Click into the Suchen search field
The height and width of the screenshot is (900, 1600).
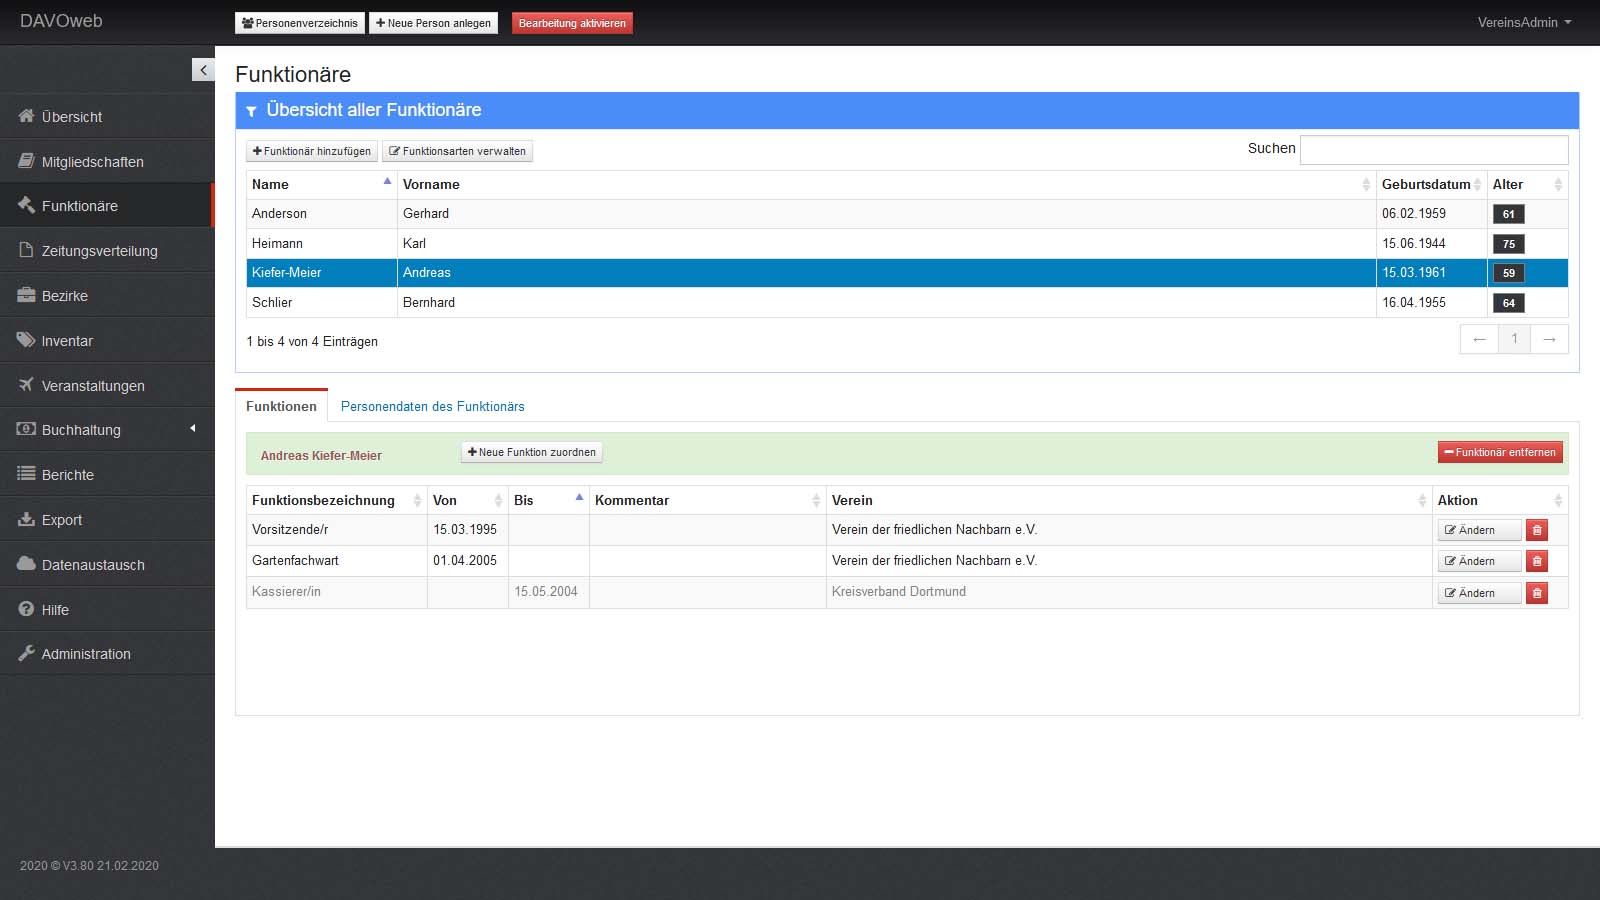tap(1434, 149)
